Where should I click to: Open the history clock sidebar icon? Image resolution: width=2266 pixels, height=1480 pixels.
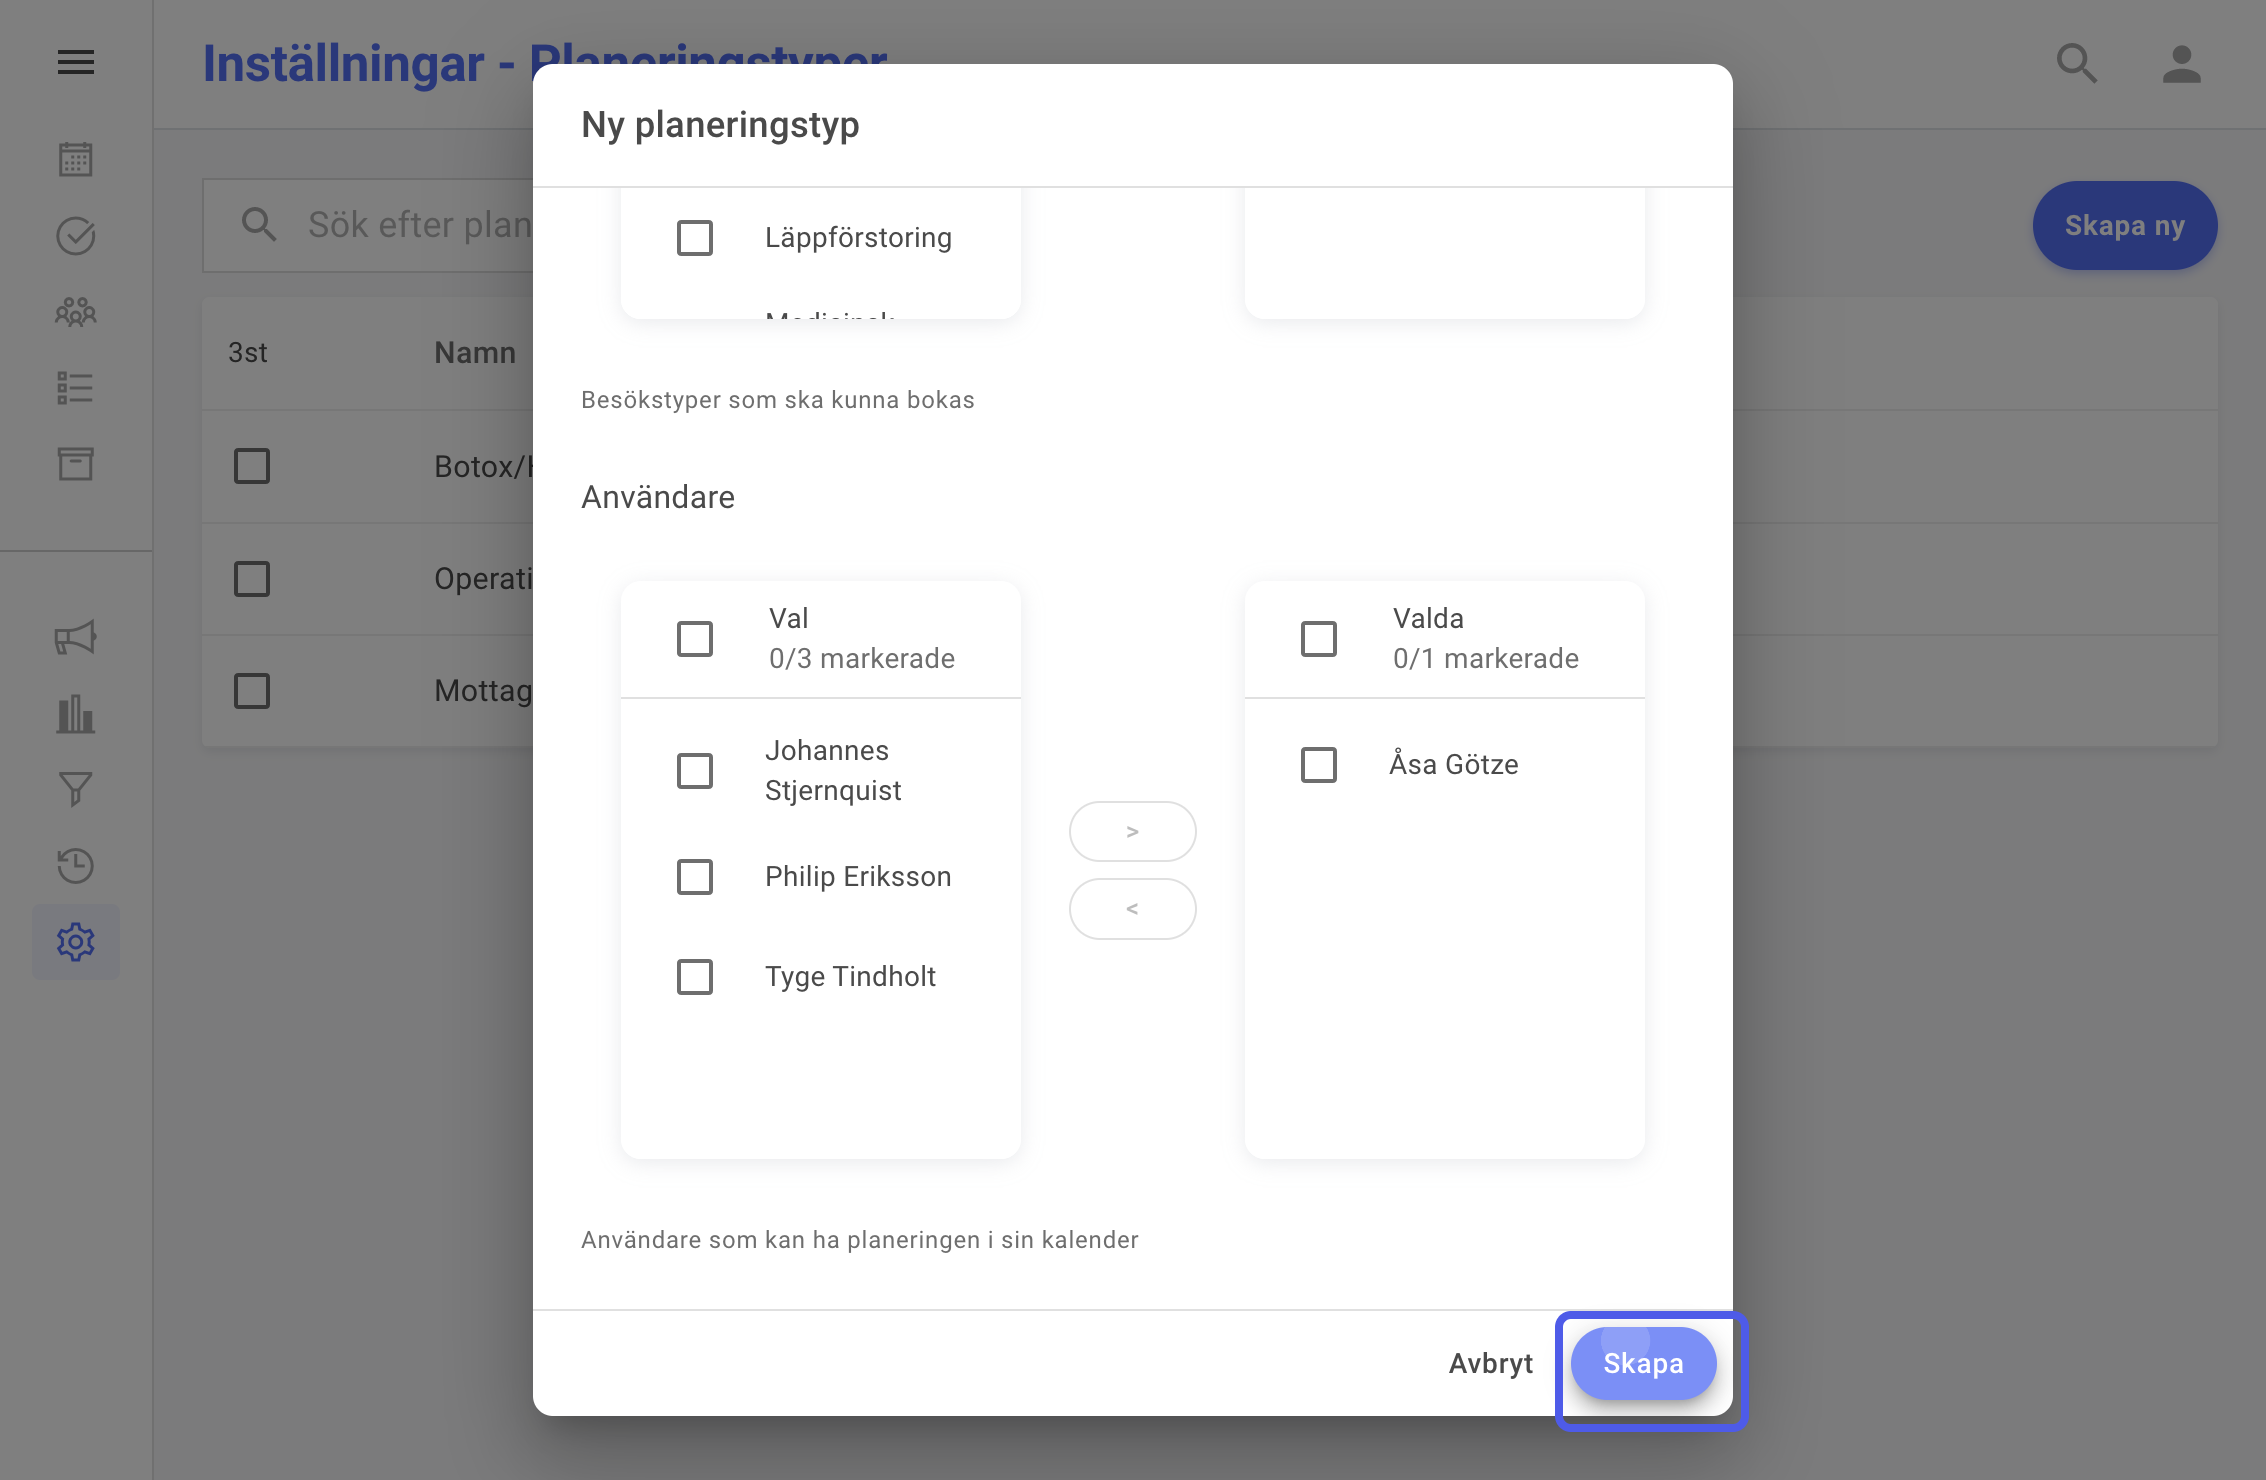pyautogui.click(x=76, y=866)
